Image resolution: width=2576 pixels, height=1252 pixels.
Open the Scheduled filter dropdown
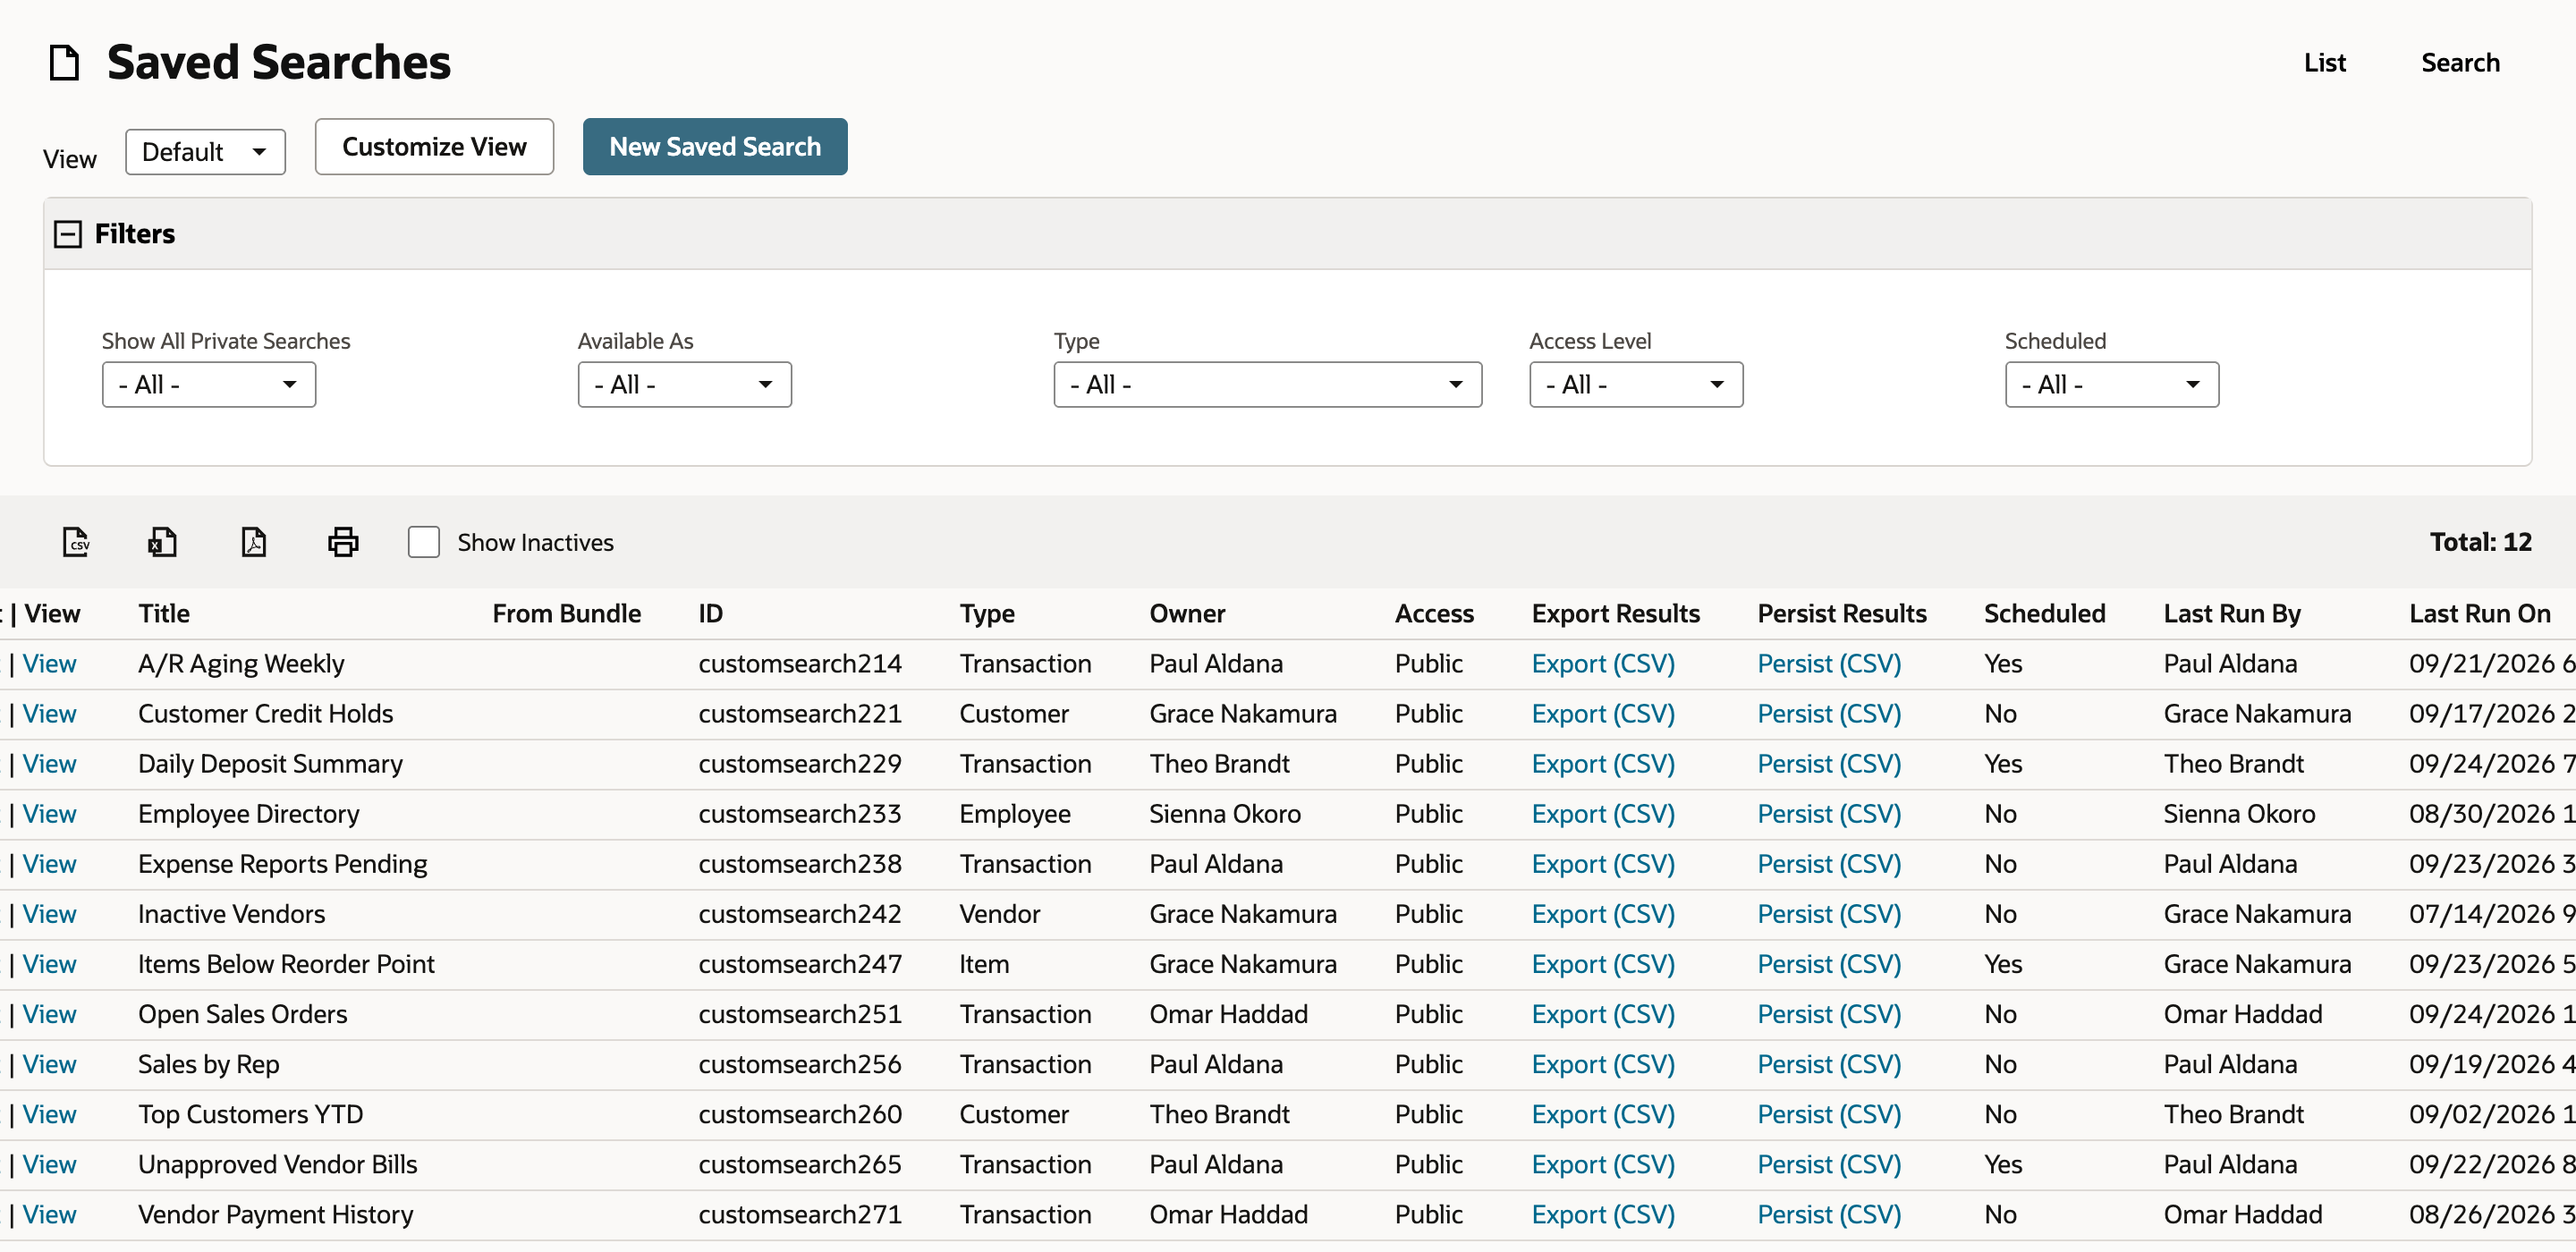2112,385
